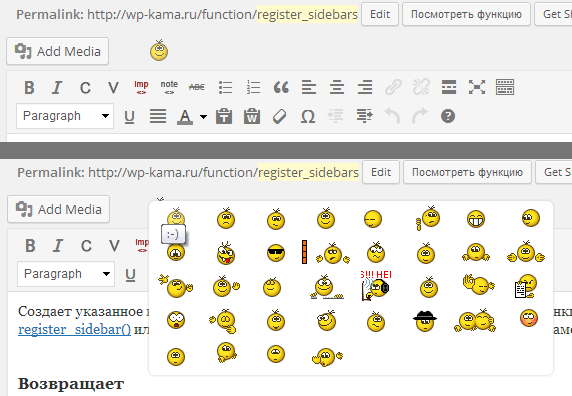Viewport: 572px width, 396px height.
Task: Click Paste as text clipboard icon
Action: pyautogui.click(x=224, y=116)
